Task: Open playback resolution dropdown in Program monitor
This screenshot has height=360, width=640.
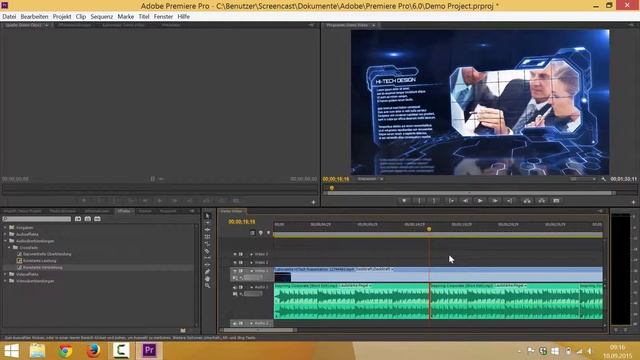Action: coord(583,179)
